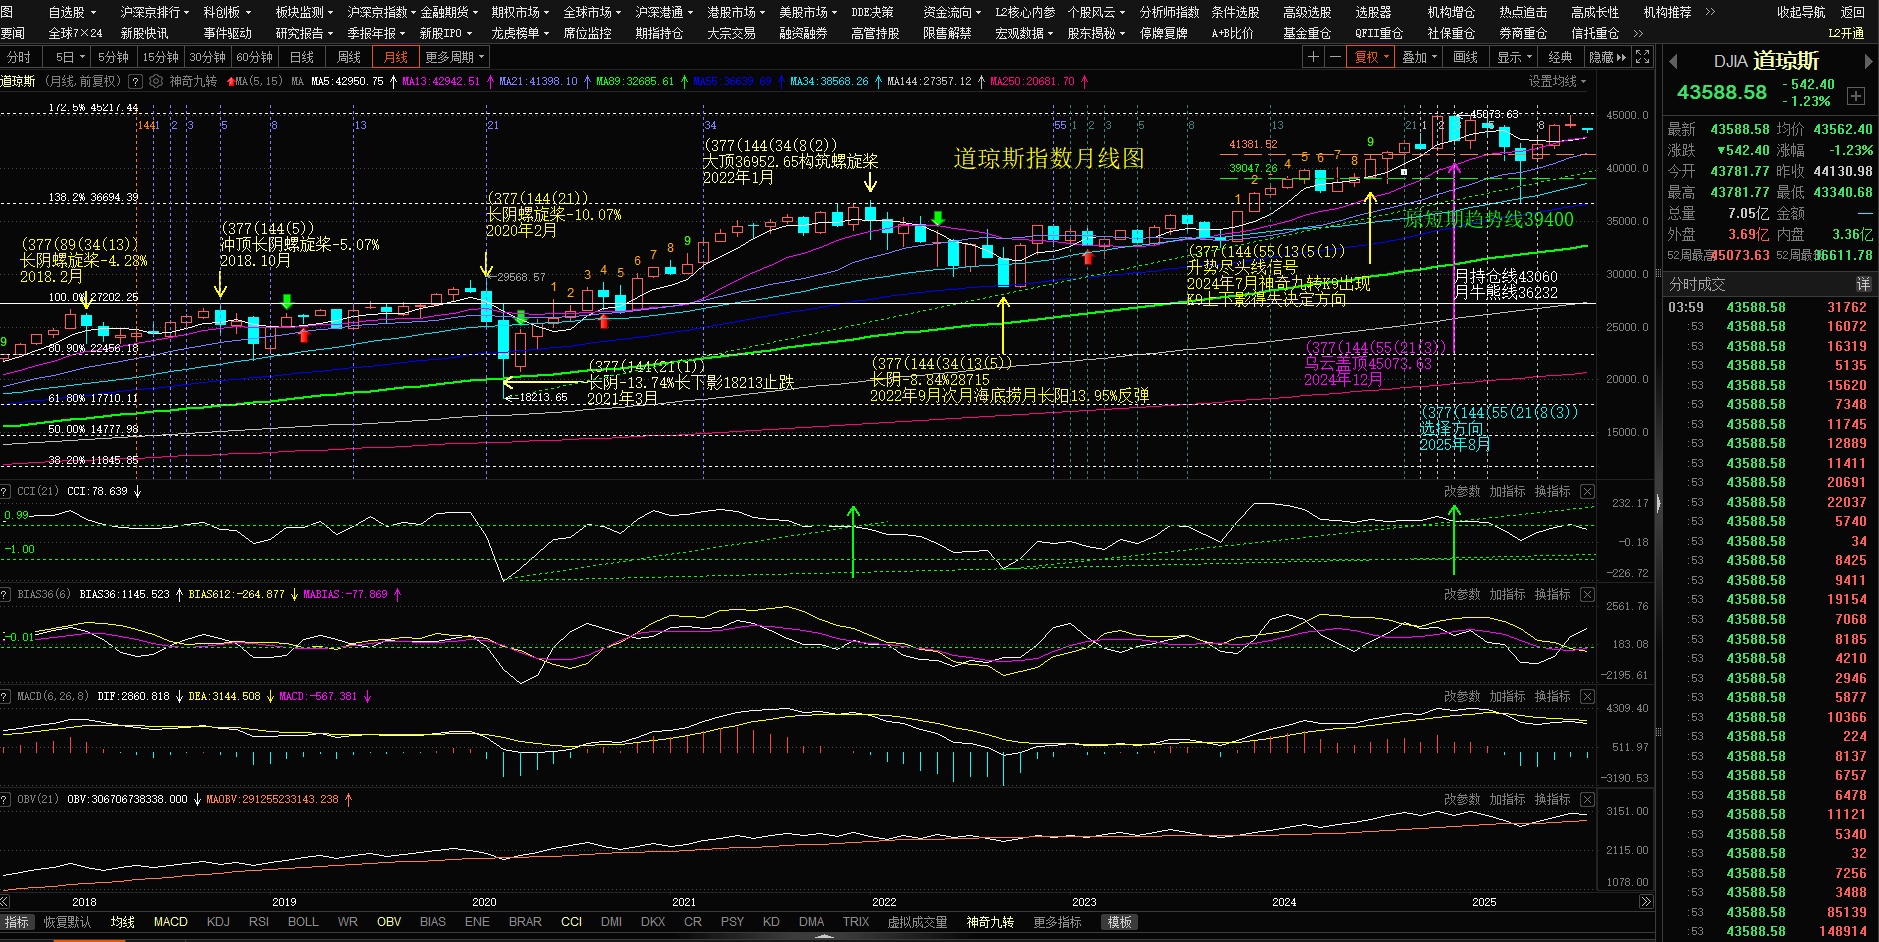Image resolution: width=1879 pixels, height=942 pixels.
Task: Click the help icon beside CCI(21)
Action: (6, 491)
